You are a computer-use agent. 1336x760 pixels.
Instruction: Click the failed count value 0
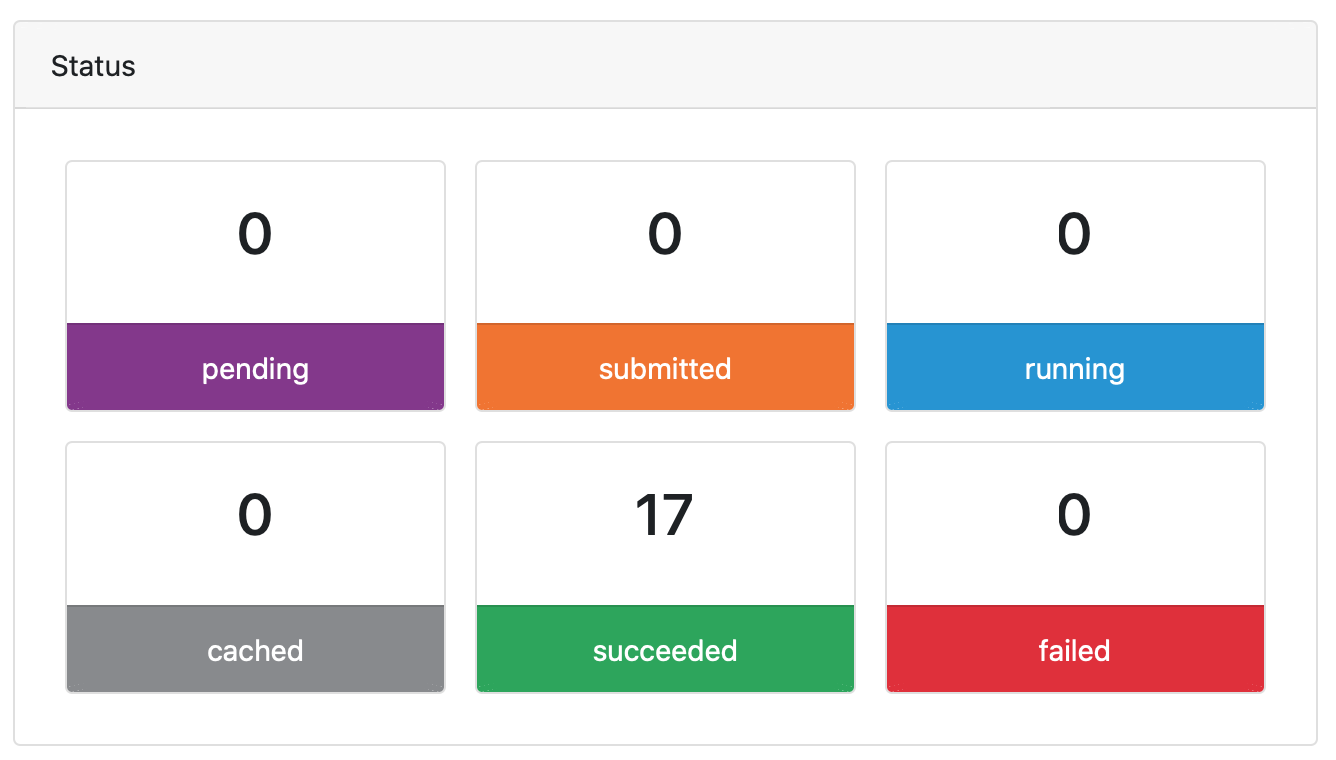coord(1075,515)
